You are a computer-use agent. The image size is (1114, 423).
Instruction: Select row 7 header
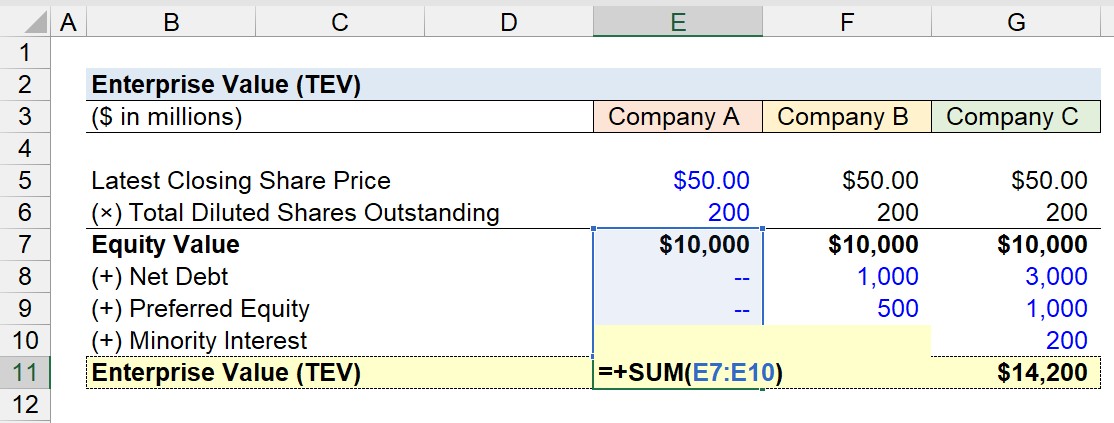point(25,245)
